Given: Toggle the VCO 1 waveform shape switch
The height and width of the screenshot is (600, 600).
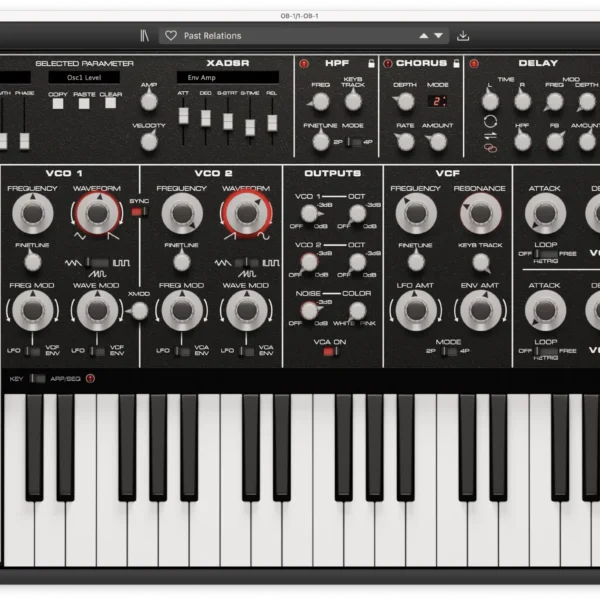Looking at the screenshot, I should (97, 262).
